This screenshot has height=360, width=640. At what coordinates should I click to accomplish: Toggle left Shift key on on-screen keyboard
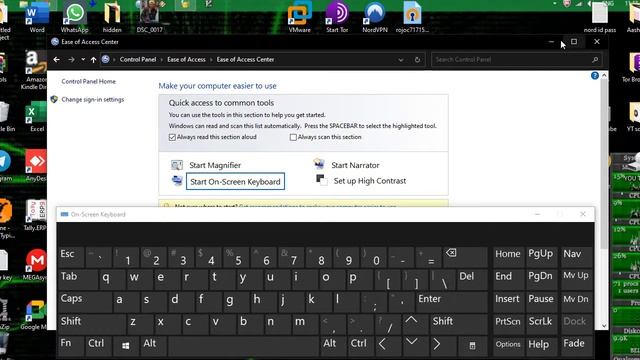coord(92,324)
